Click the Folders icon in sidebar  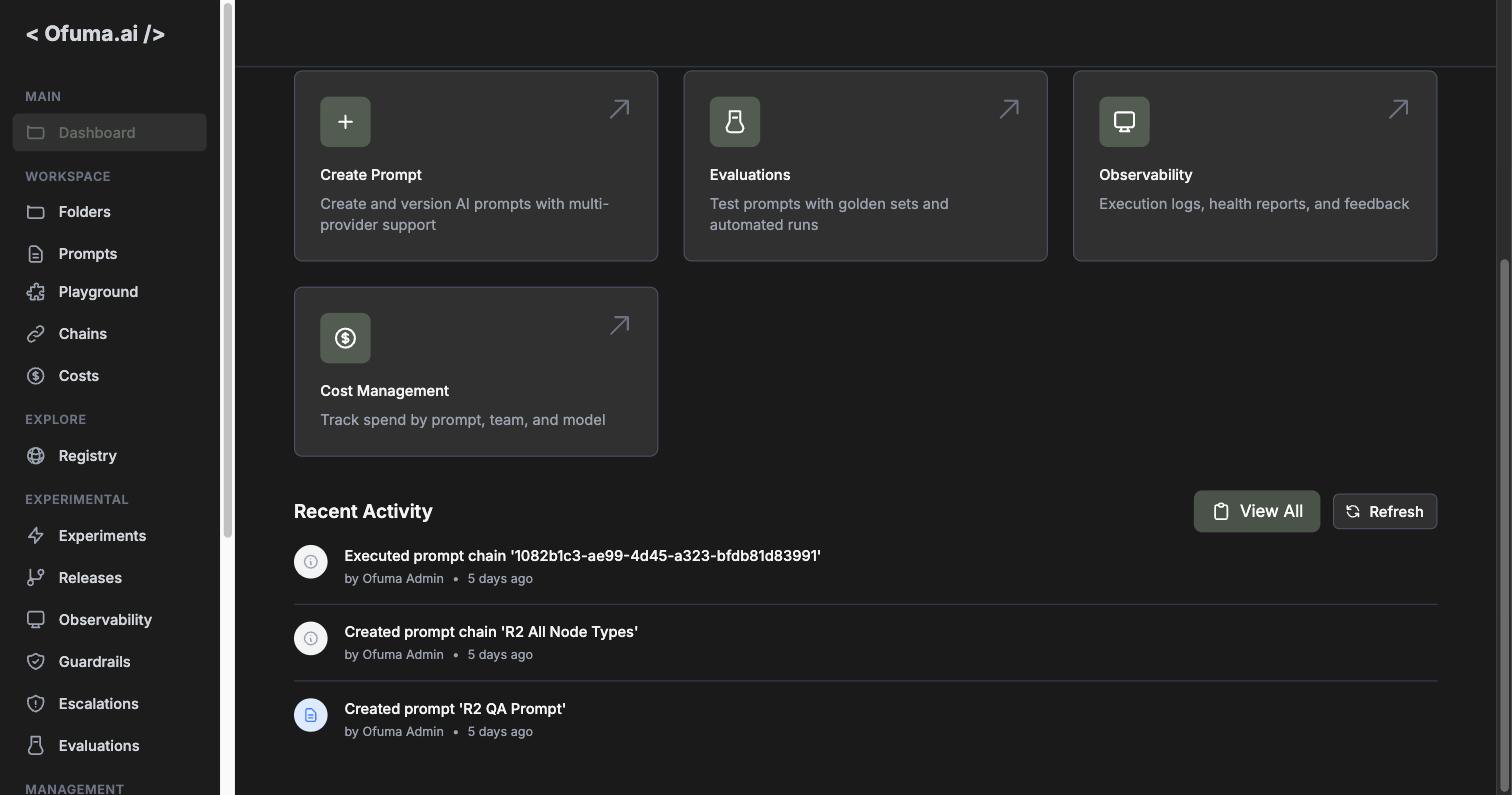[x=36, y=212]
